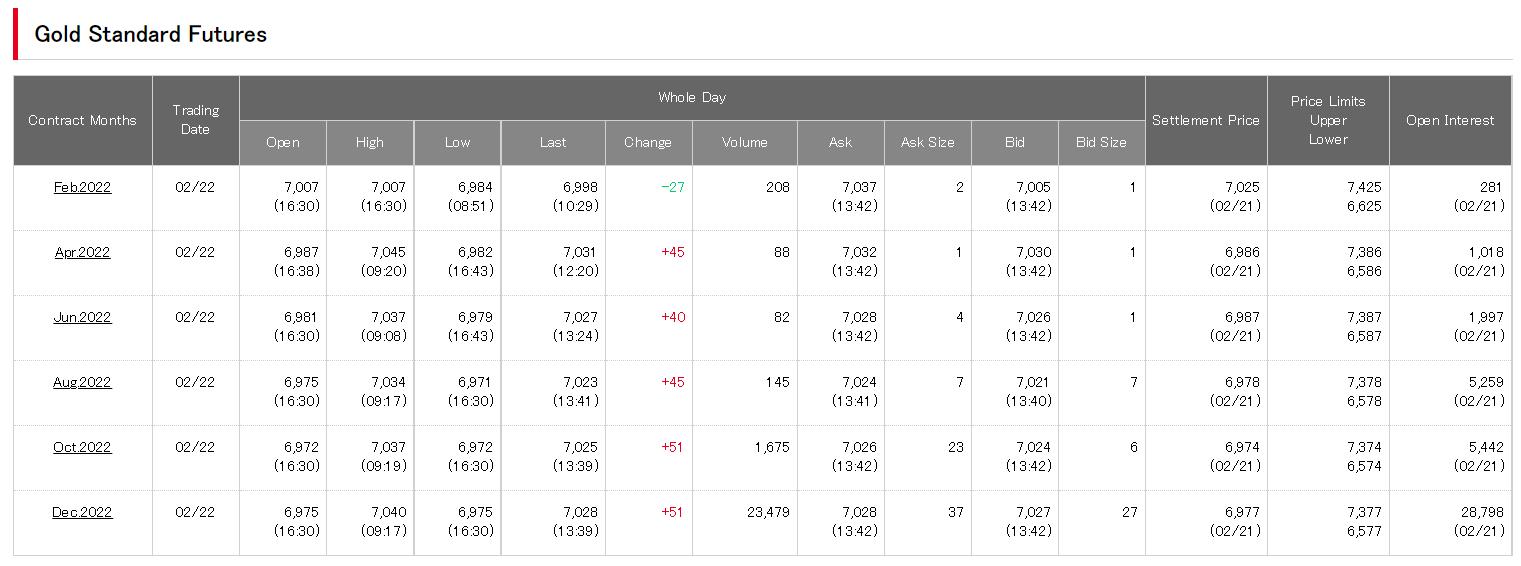This screenshot has width=1521, height=566.
Task: Click the Volume column header
Action: pyautogui.click(x=745, y=142)
